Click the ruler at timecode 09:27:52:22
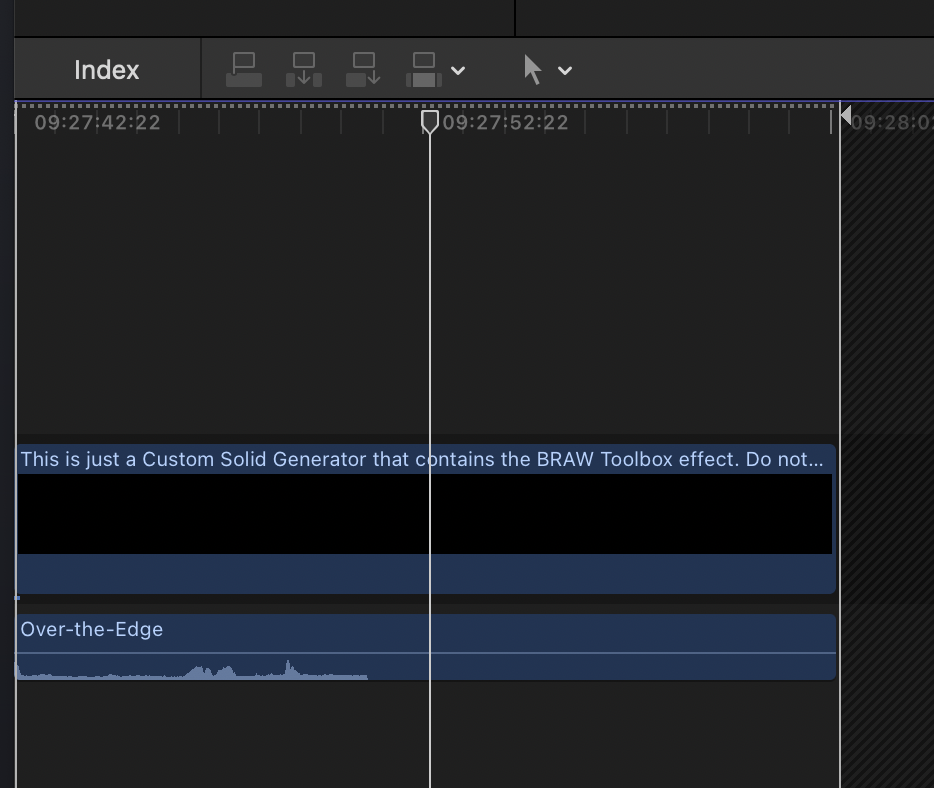The width and height of the screenshot is (934, 788). [505, 123]
